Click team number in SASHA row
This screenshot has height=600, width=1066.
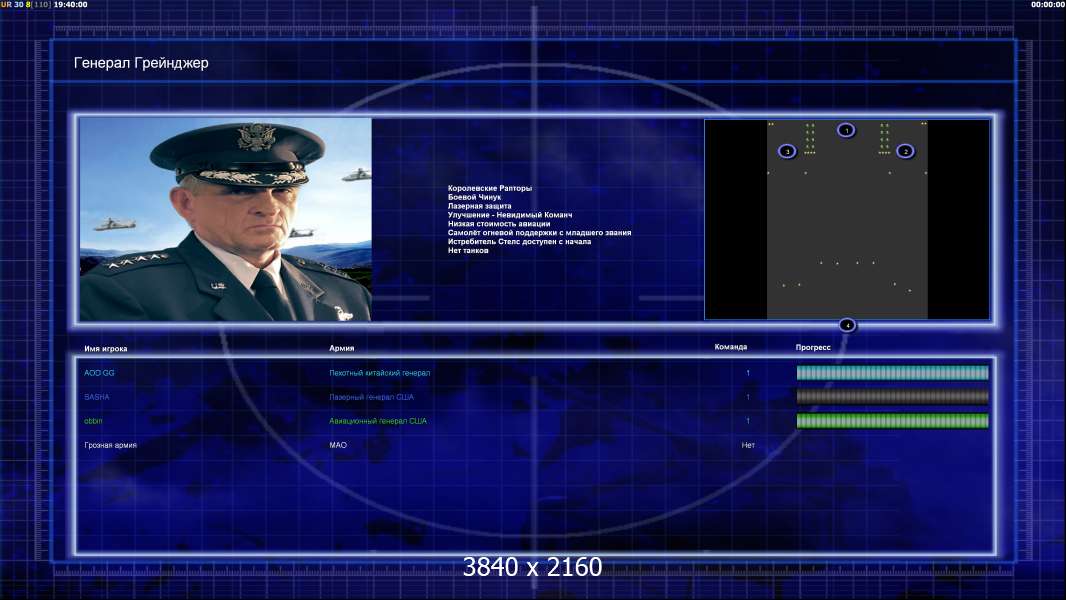(x=748, y=397)
